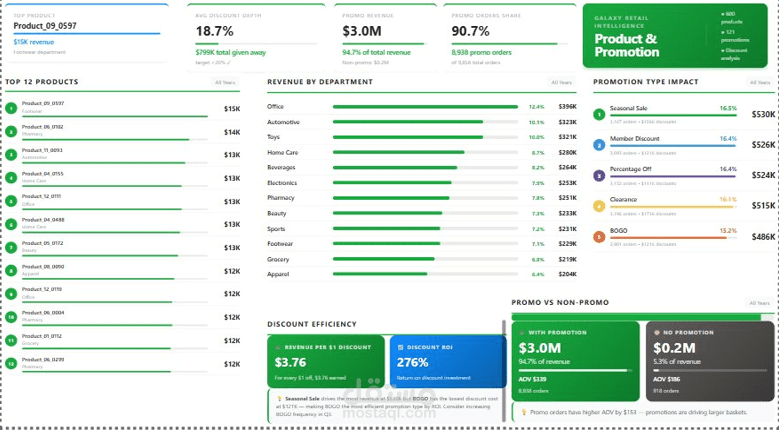Click the Clearance 16.1% percentage
779x430 pixels.
click(728, 200)
